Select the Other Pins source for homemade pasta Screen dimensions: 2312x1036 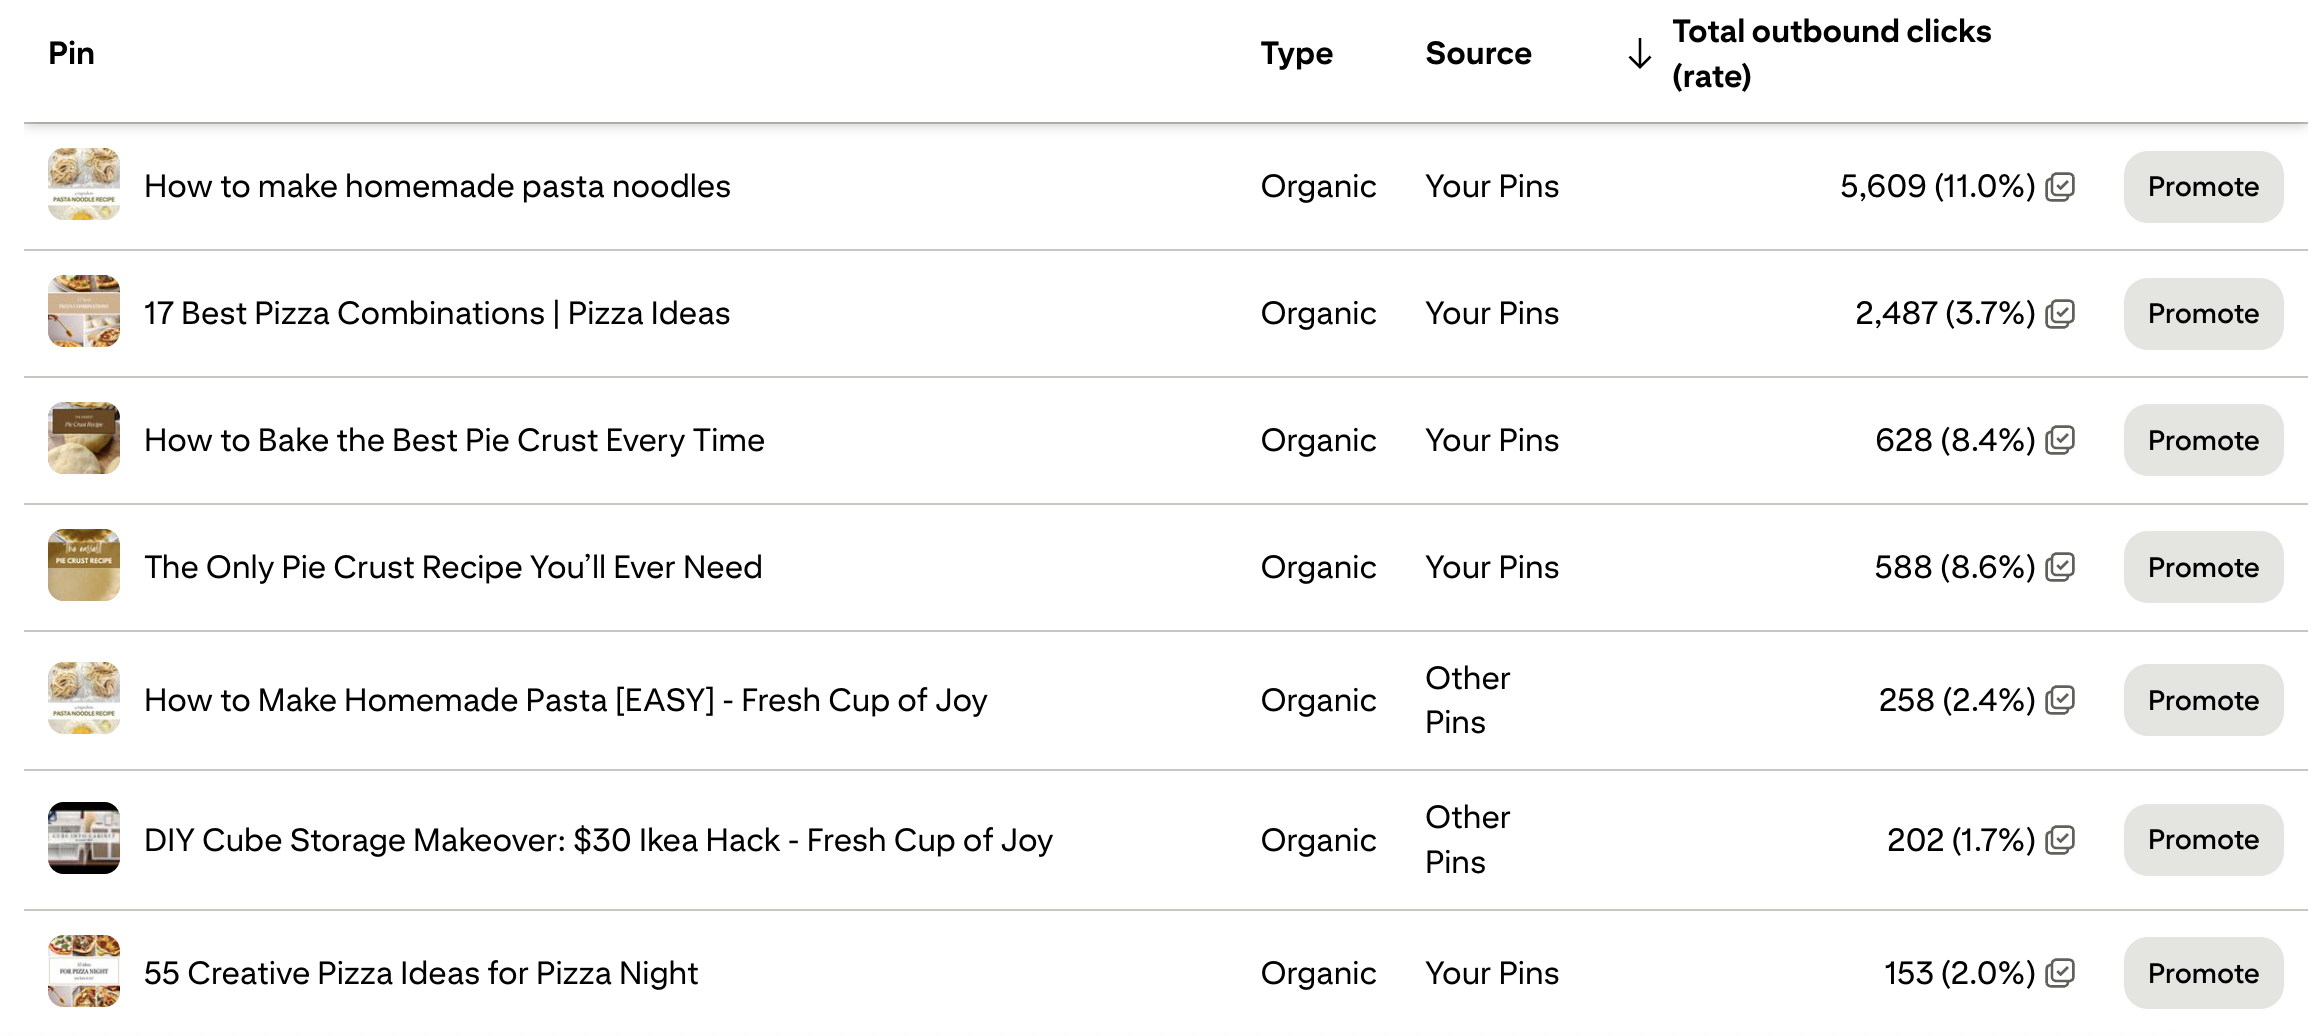point(1466,700)
